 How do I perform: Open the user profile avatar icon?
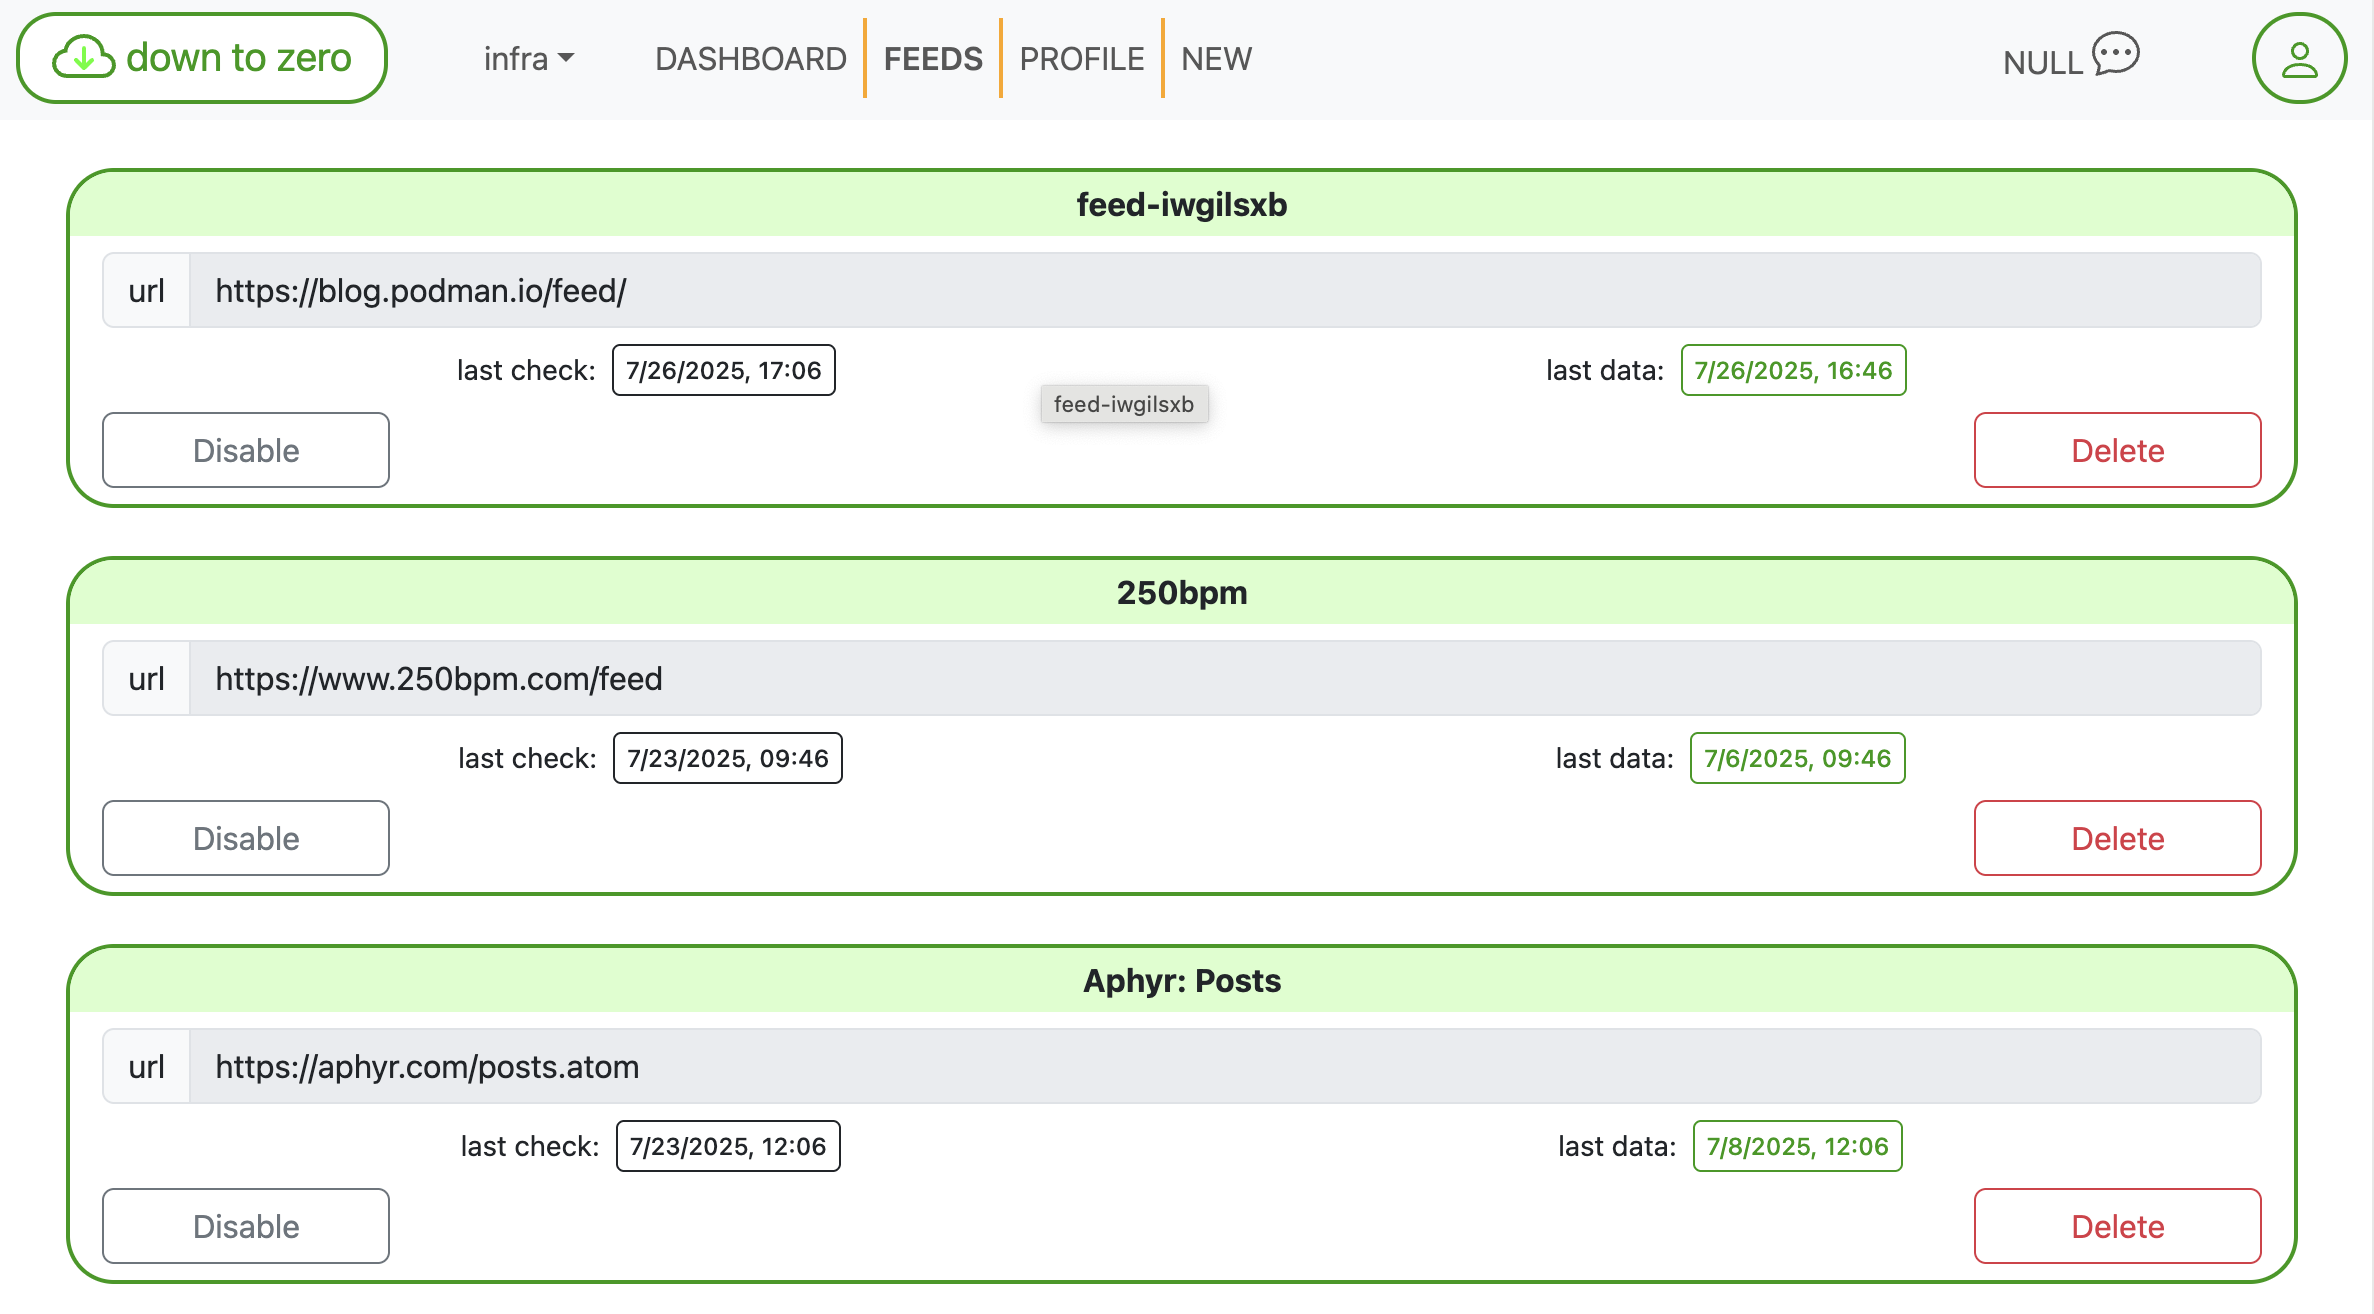(x=2298, y=58)
